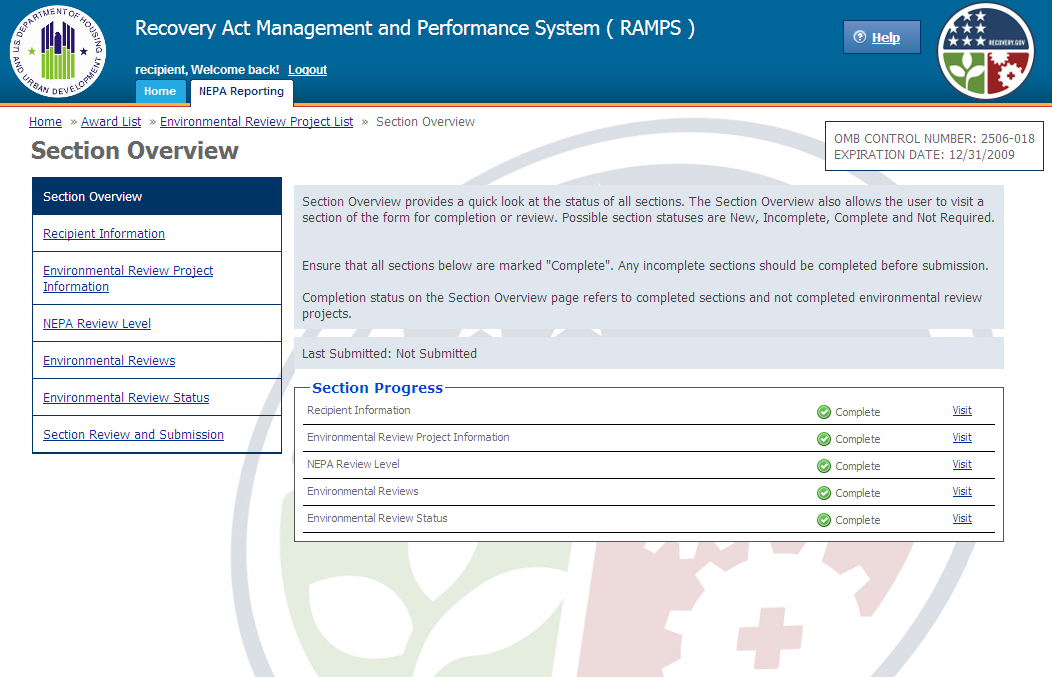Screen dimensions: 1052x677
Task: Open Recipient Information in the sidebar
Action: (104, 234)
